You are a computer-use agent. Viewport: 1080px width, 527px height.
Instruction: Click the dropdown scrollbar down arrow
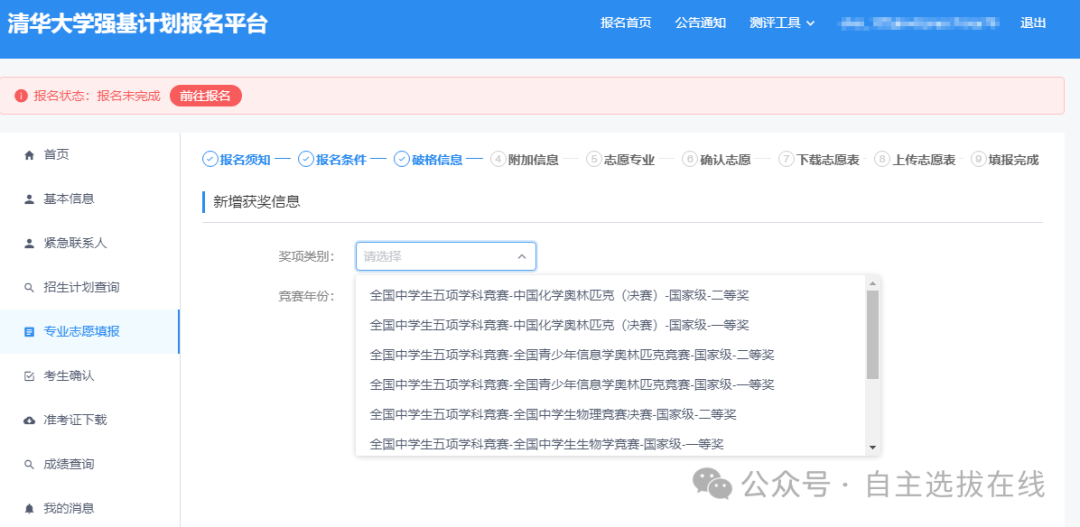[x=873, y=448]
